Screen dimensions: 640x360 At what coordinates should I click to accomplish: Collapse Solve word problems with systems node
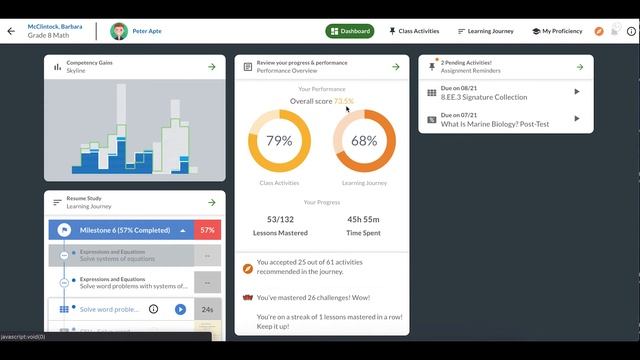(x=64, y=282)
